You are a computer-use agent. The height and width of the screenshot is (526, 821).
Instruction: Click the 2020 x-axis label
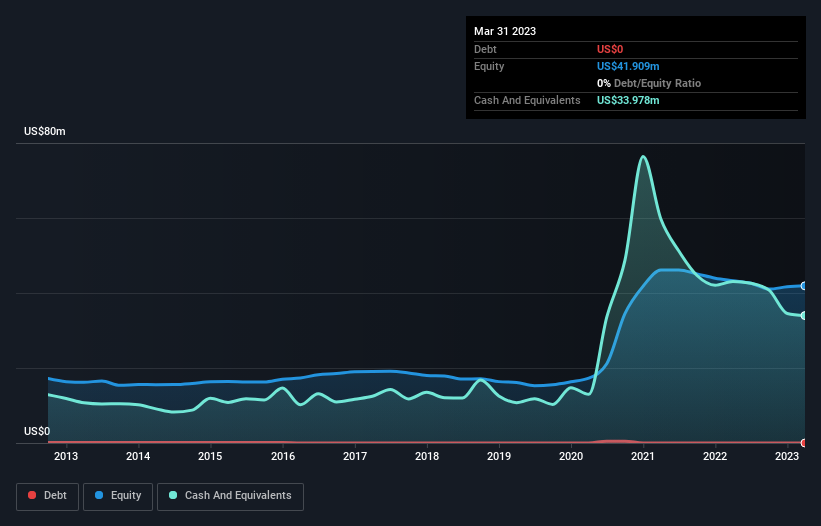(571, 456)
